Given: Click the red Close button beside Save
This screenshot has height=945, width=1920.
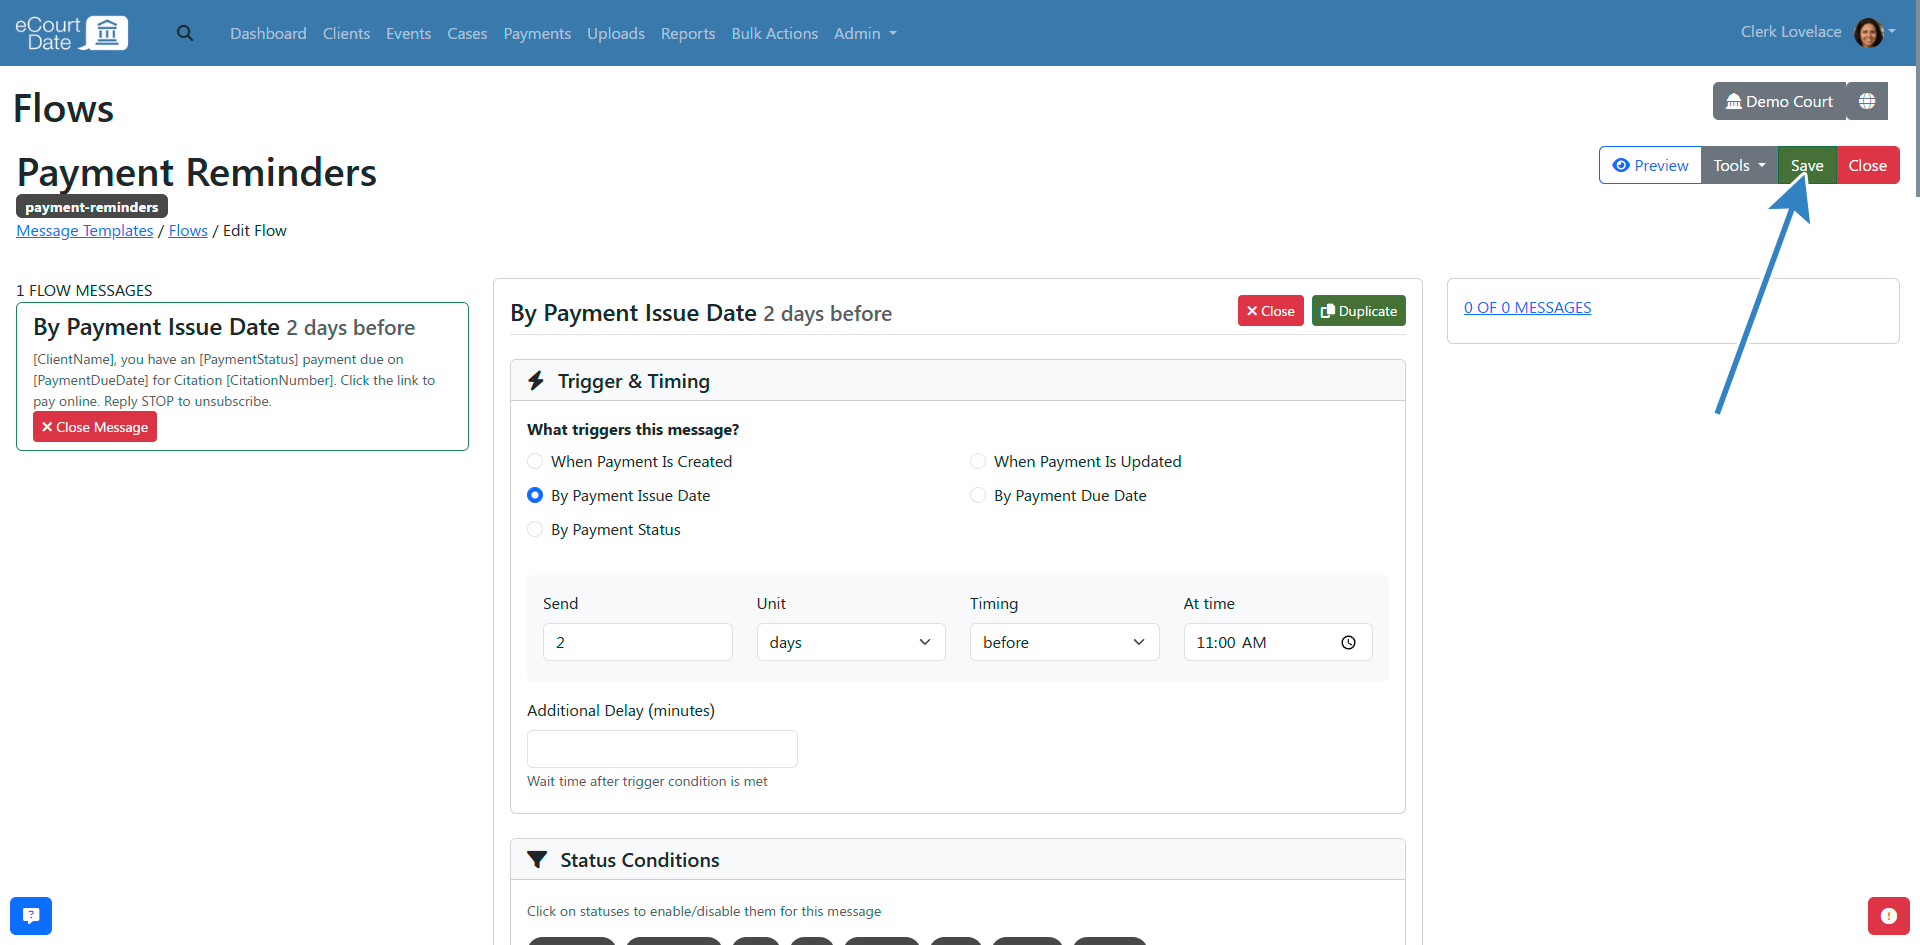Looking at the screenshot, I should 1868,165.
